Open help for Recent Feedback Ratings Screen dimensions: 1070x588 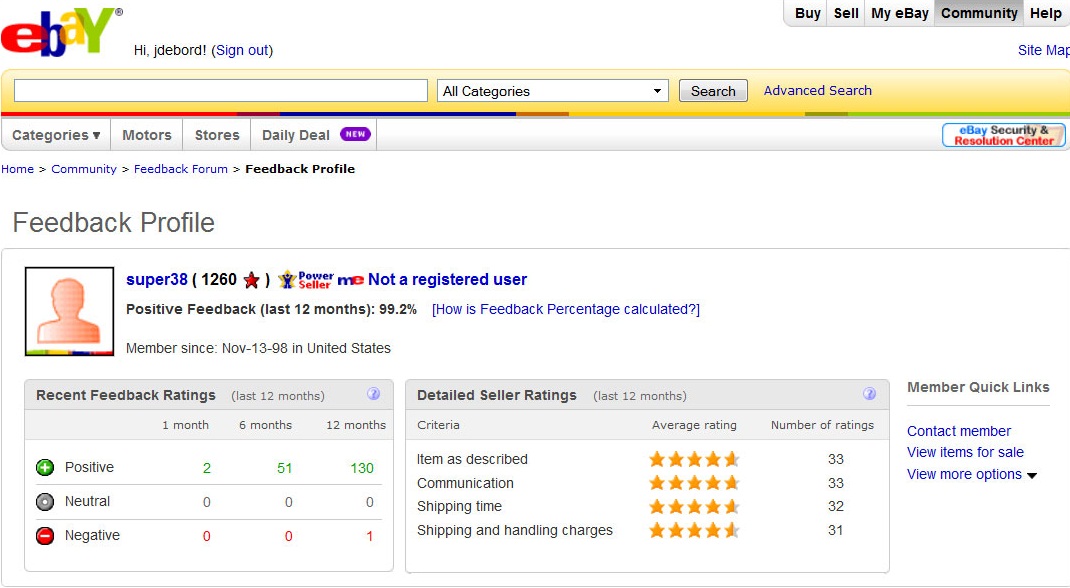pyautogui.click(x=373, y=394)
